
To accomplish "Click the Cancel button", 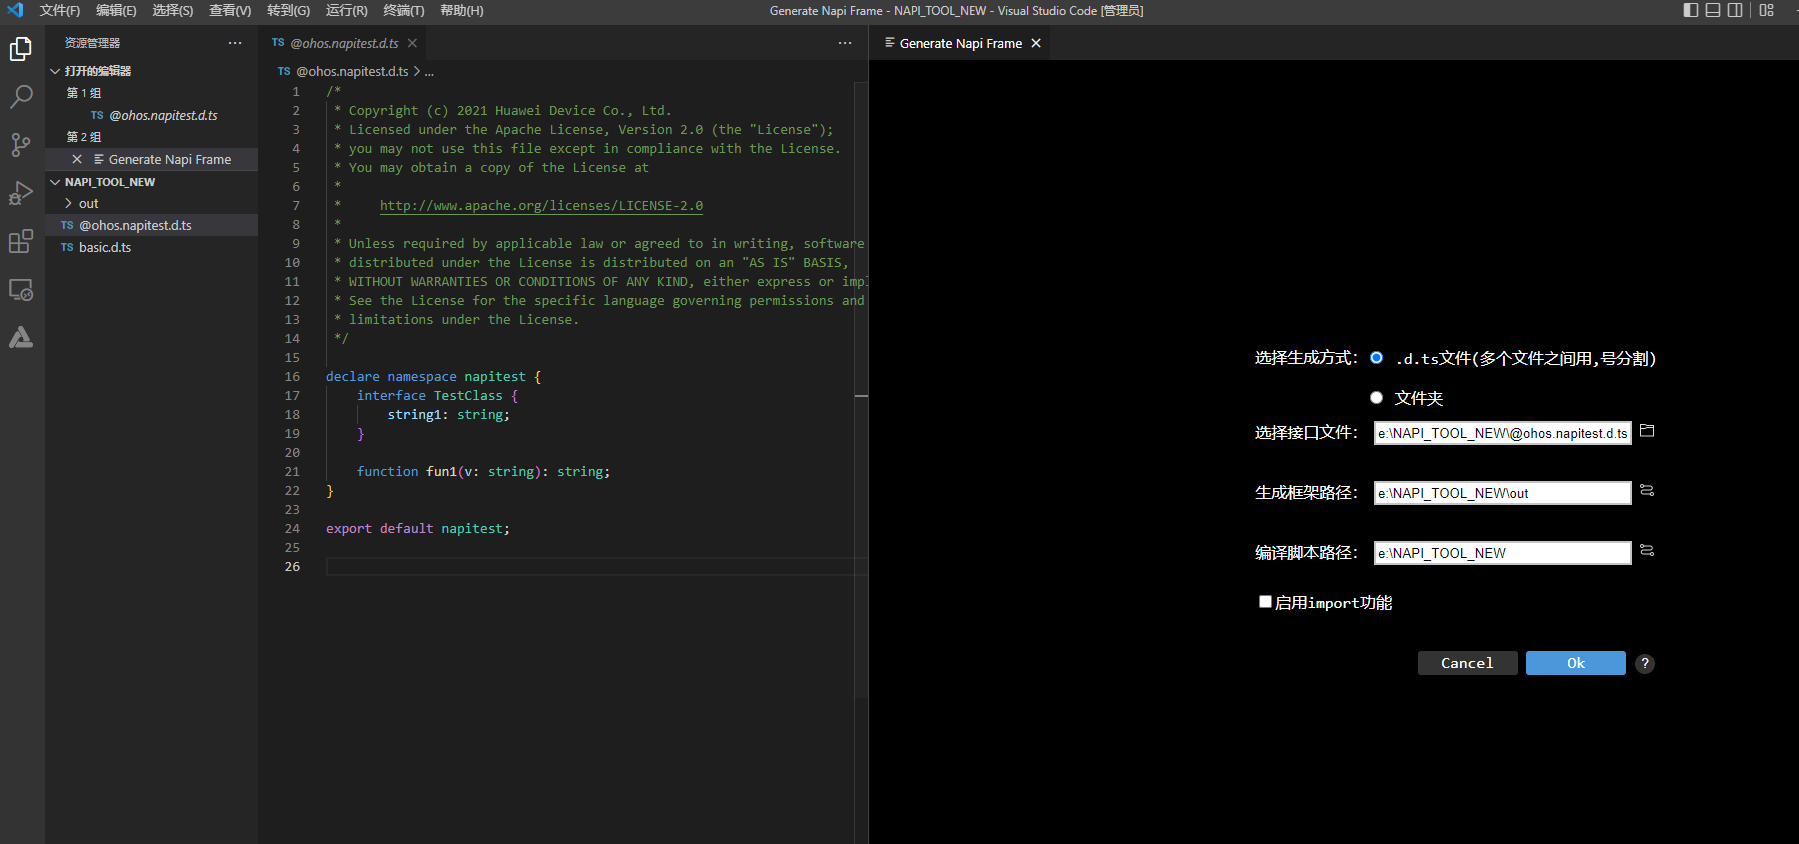I will [1467, 663].
